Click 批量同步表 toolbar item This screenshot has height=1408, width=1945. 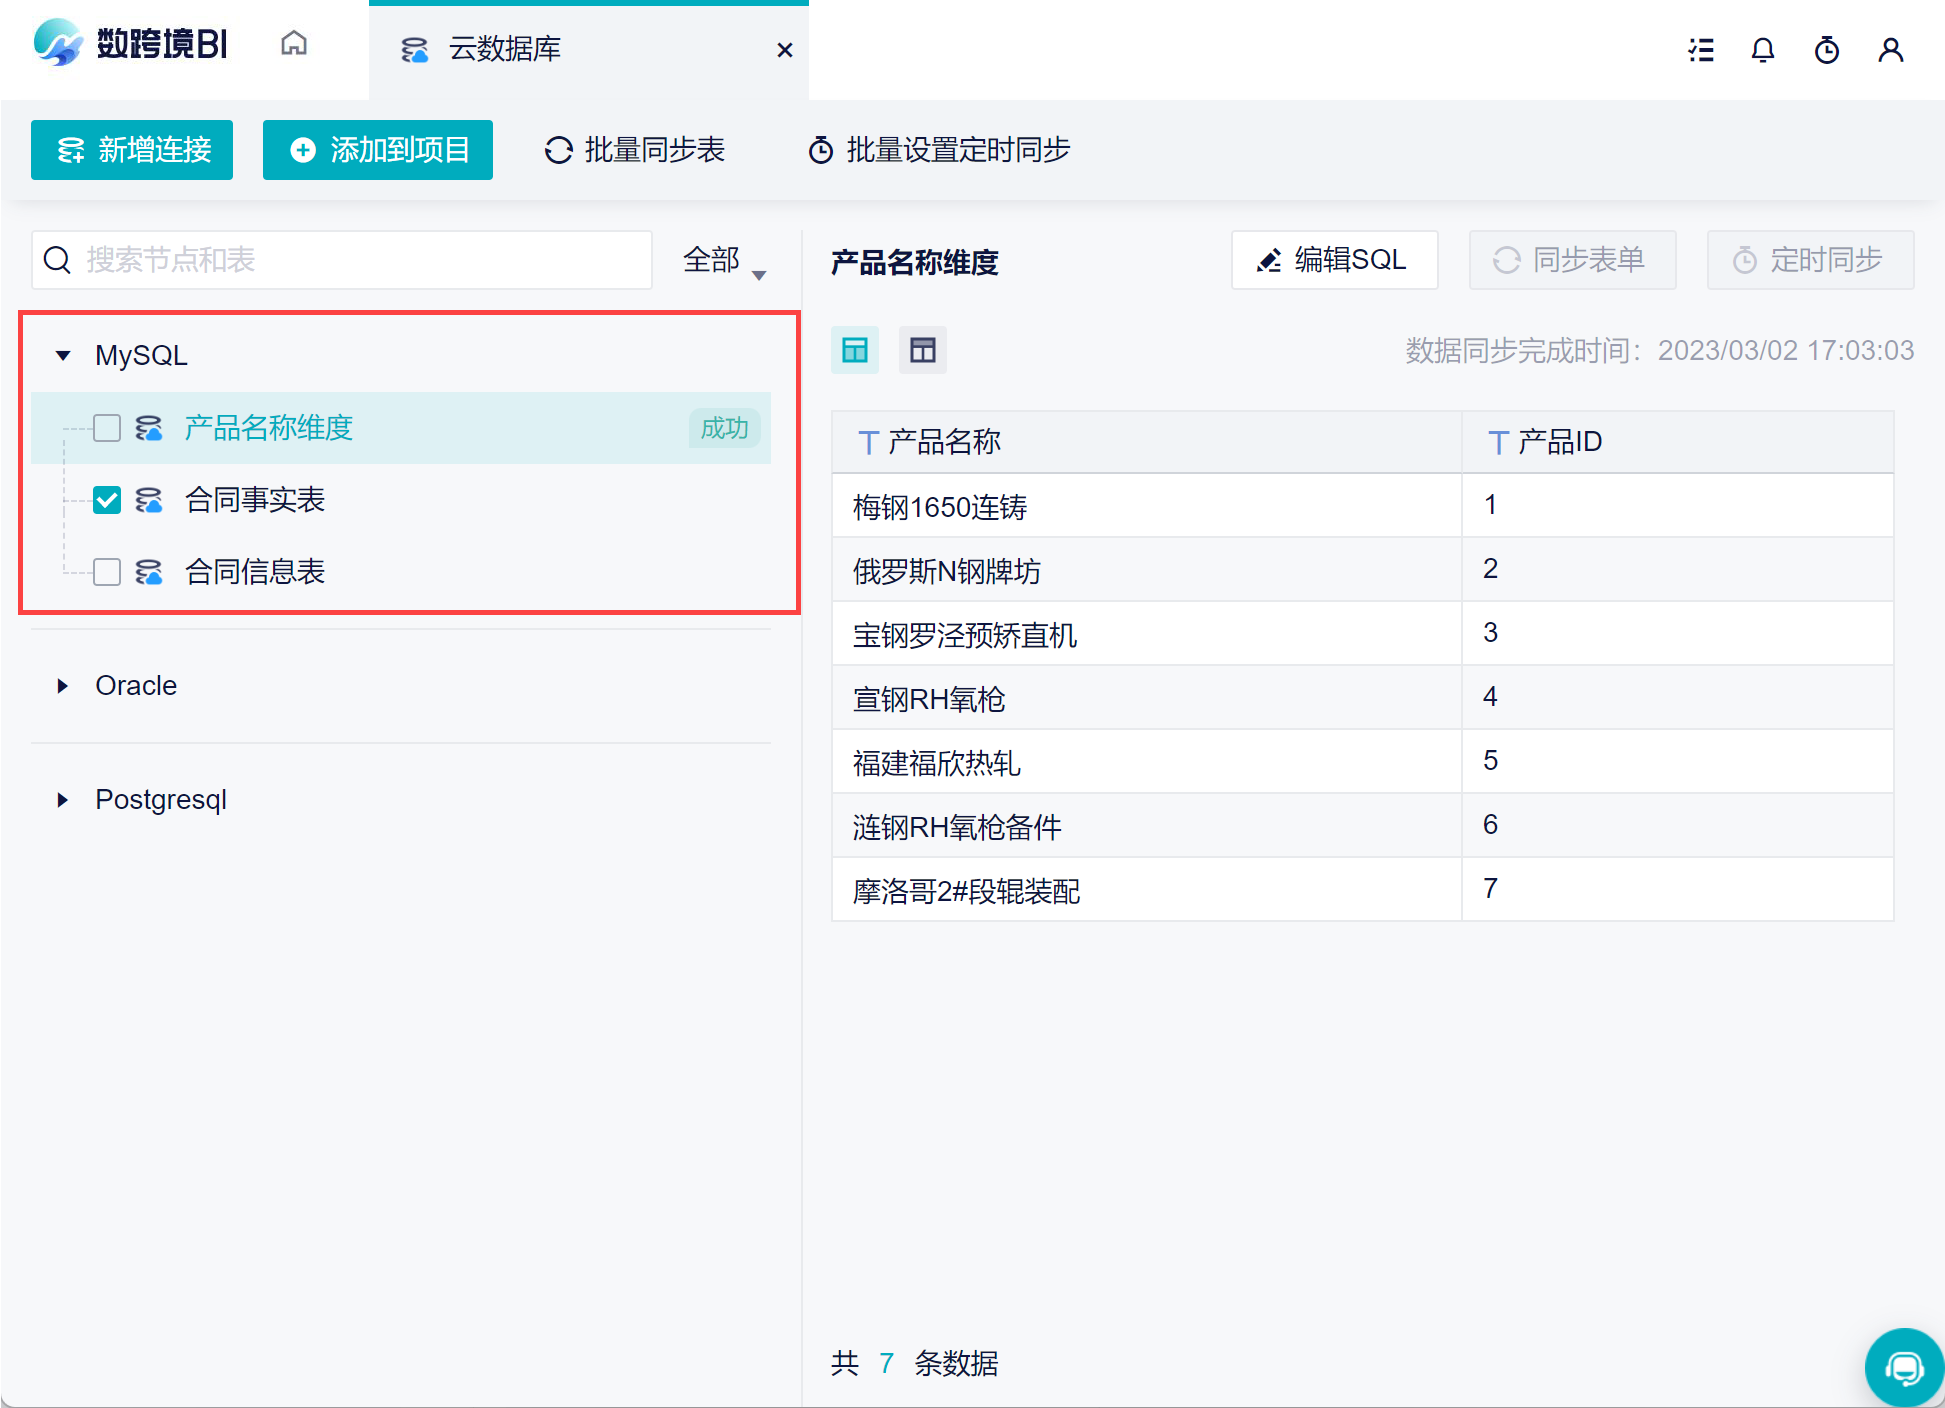click(635, 150)
